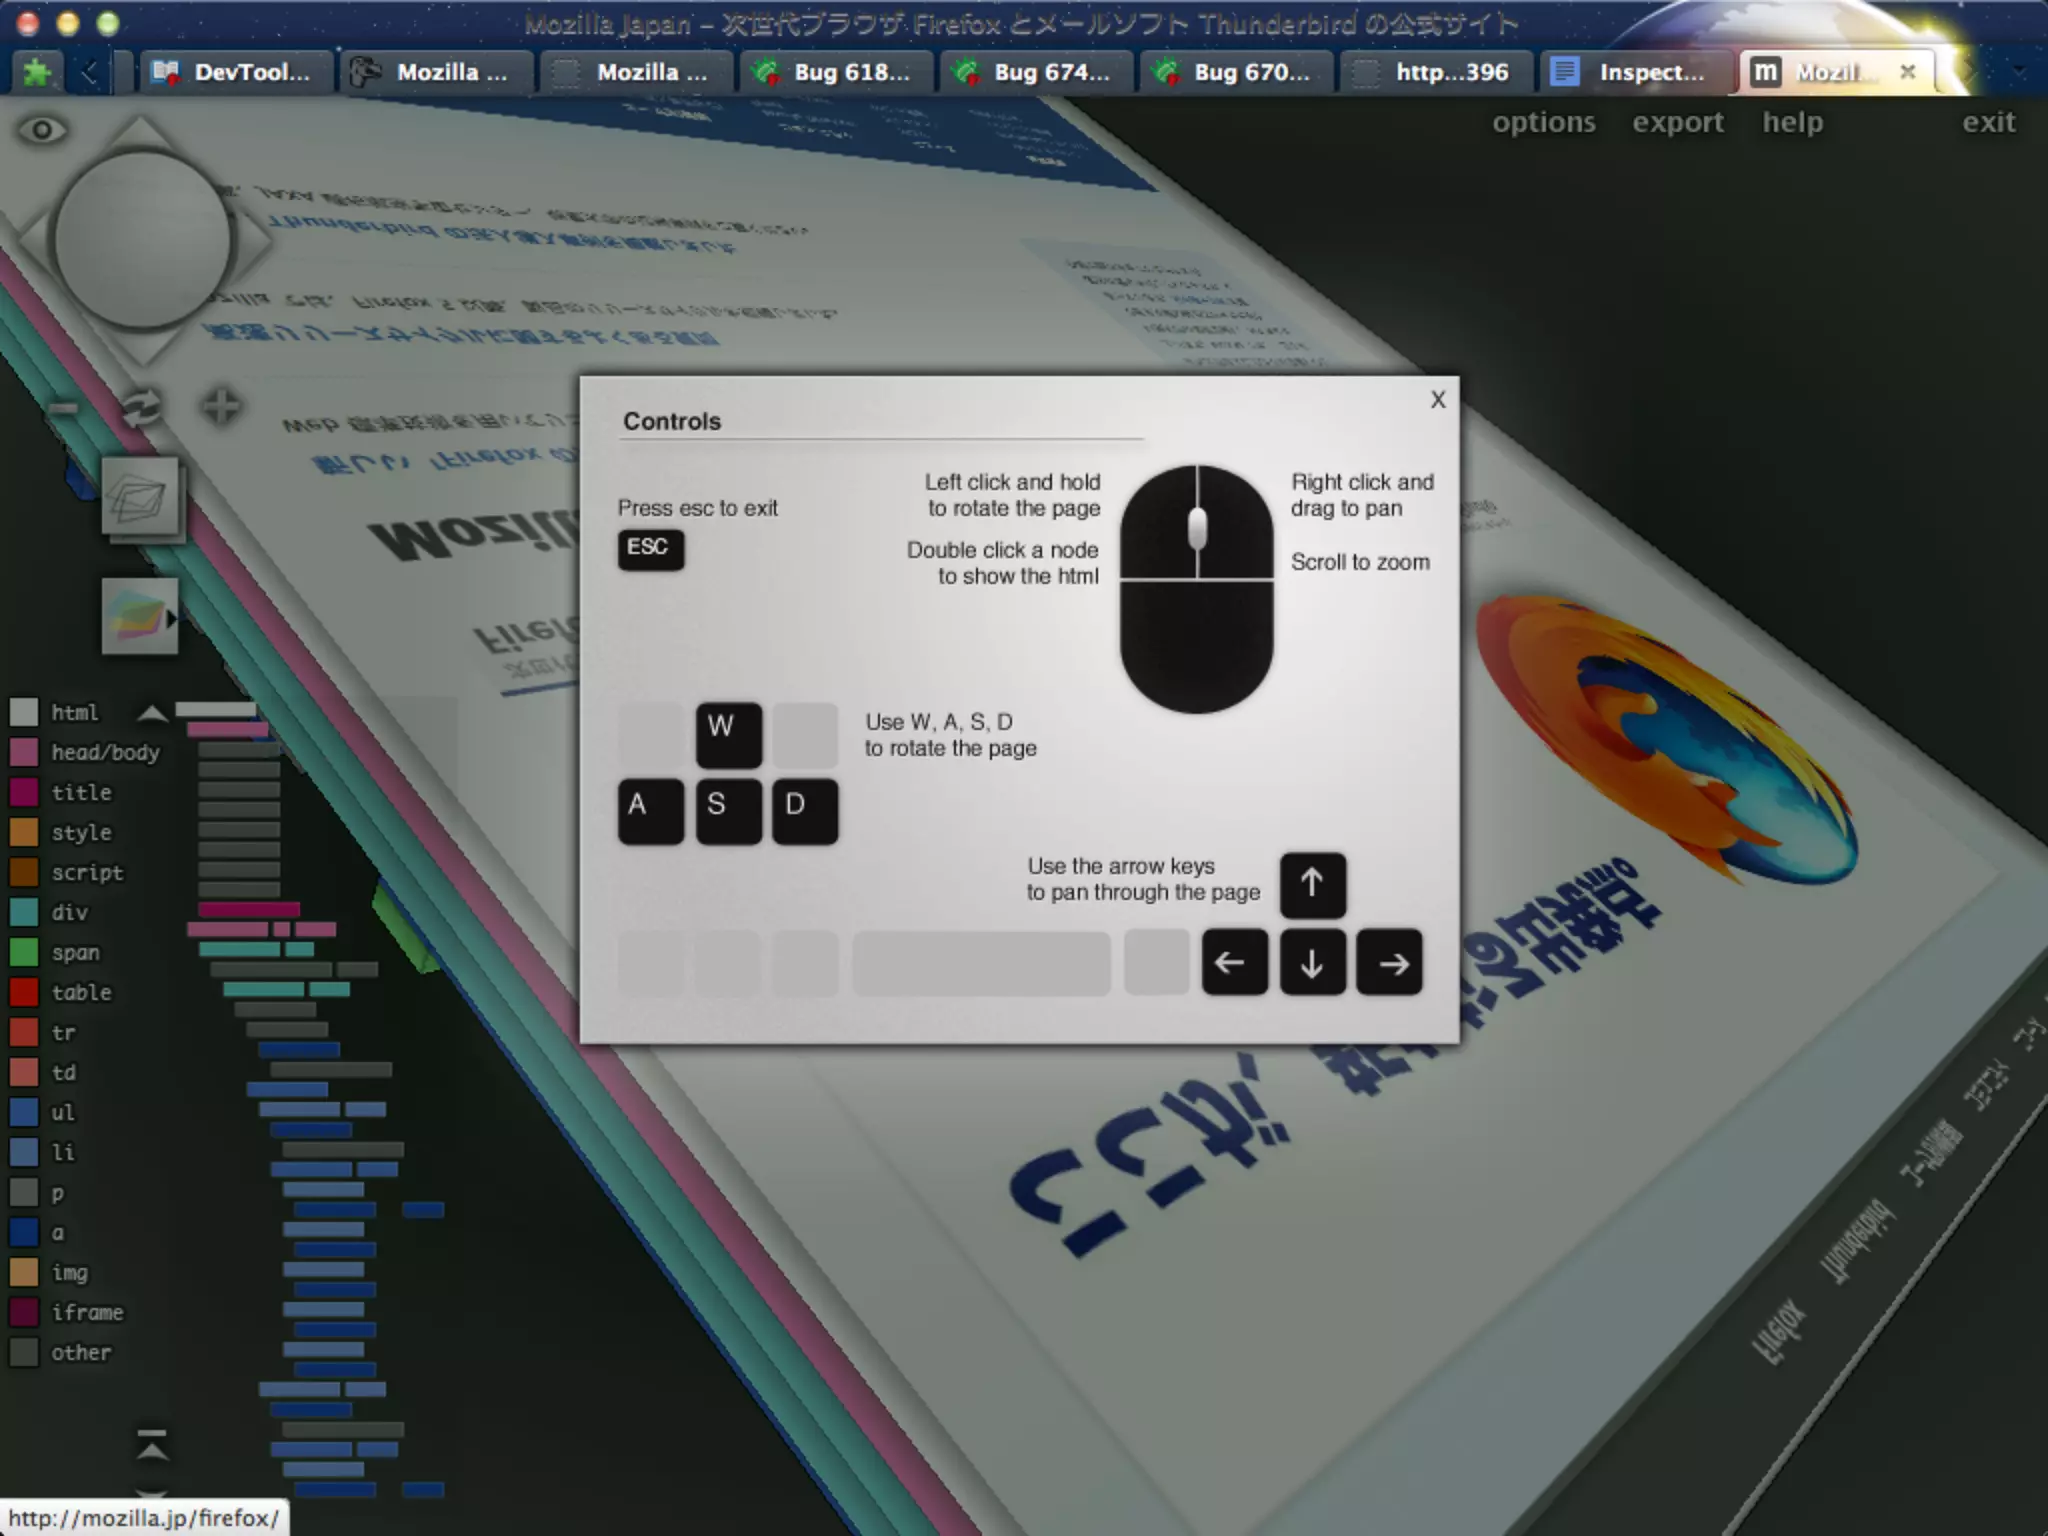The width and height of the screenshot is (2048, 1536).
Task: Open the options menu
Action: click(1543, 122)
